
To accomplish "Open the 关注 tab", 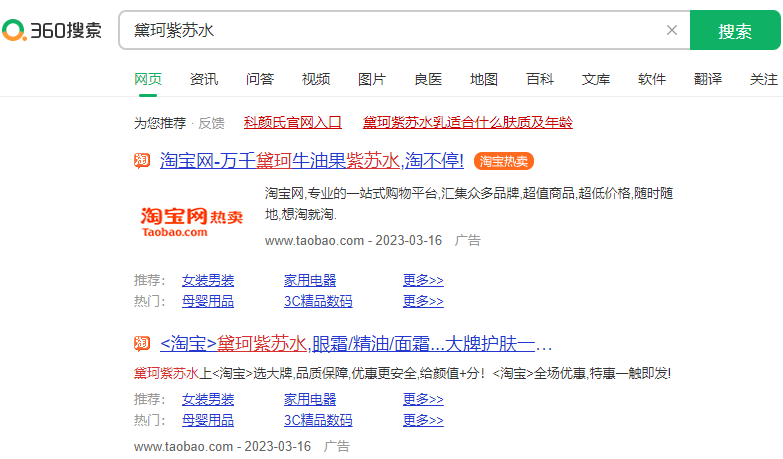I will click(764, 79).
